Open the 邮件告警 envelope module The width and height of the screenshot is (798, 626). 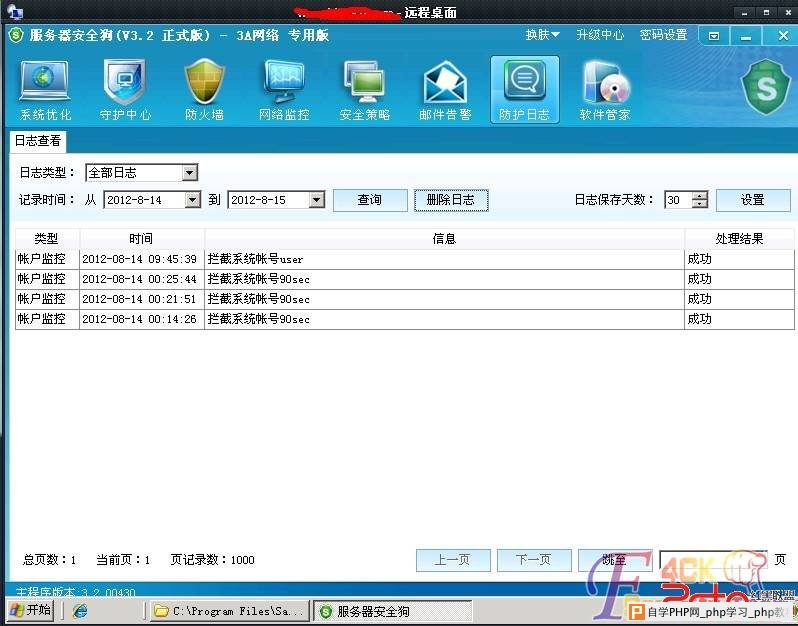[445, 91]
